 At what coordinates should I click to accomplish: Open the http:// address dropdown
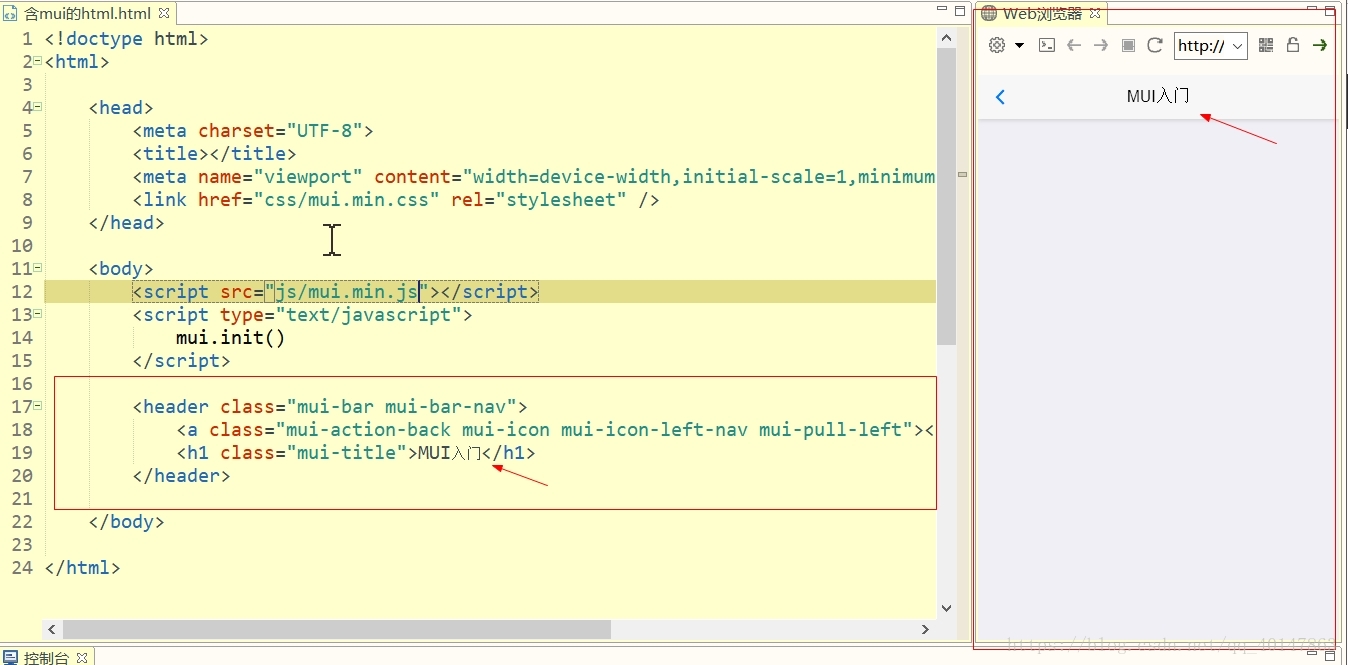point(1211,45)
